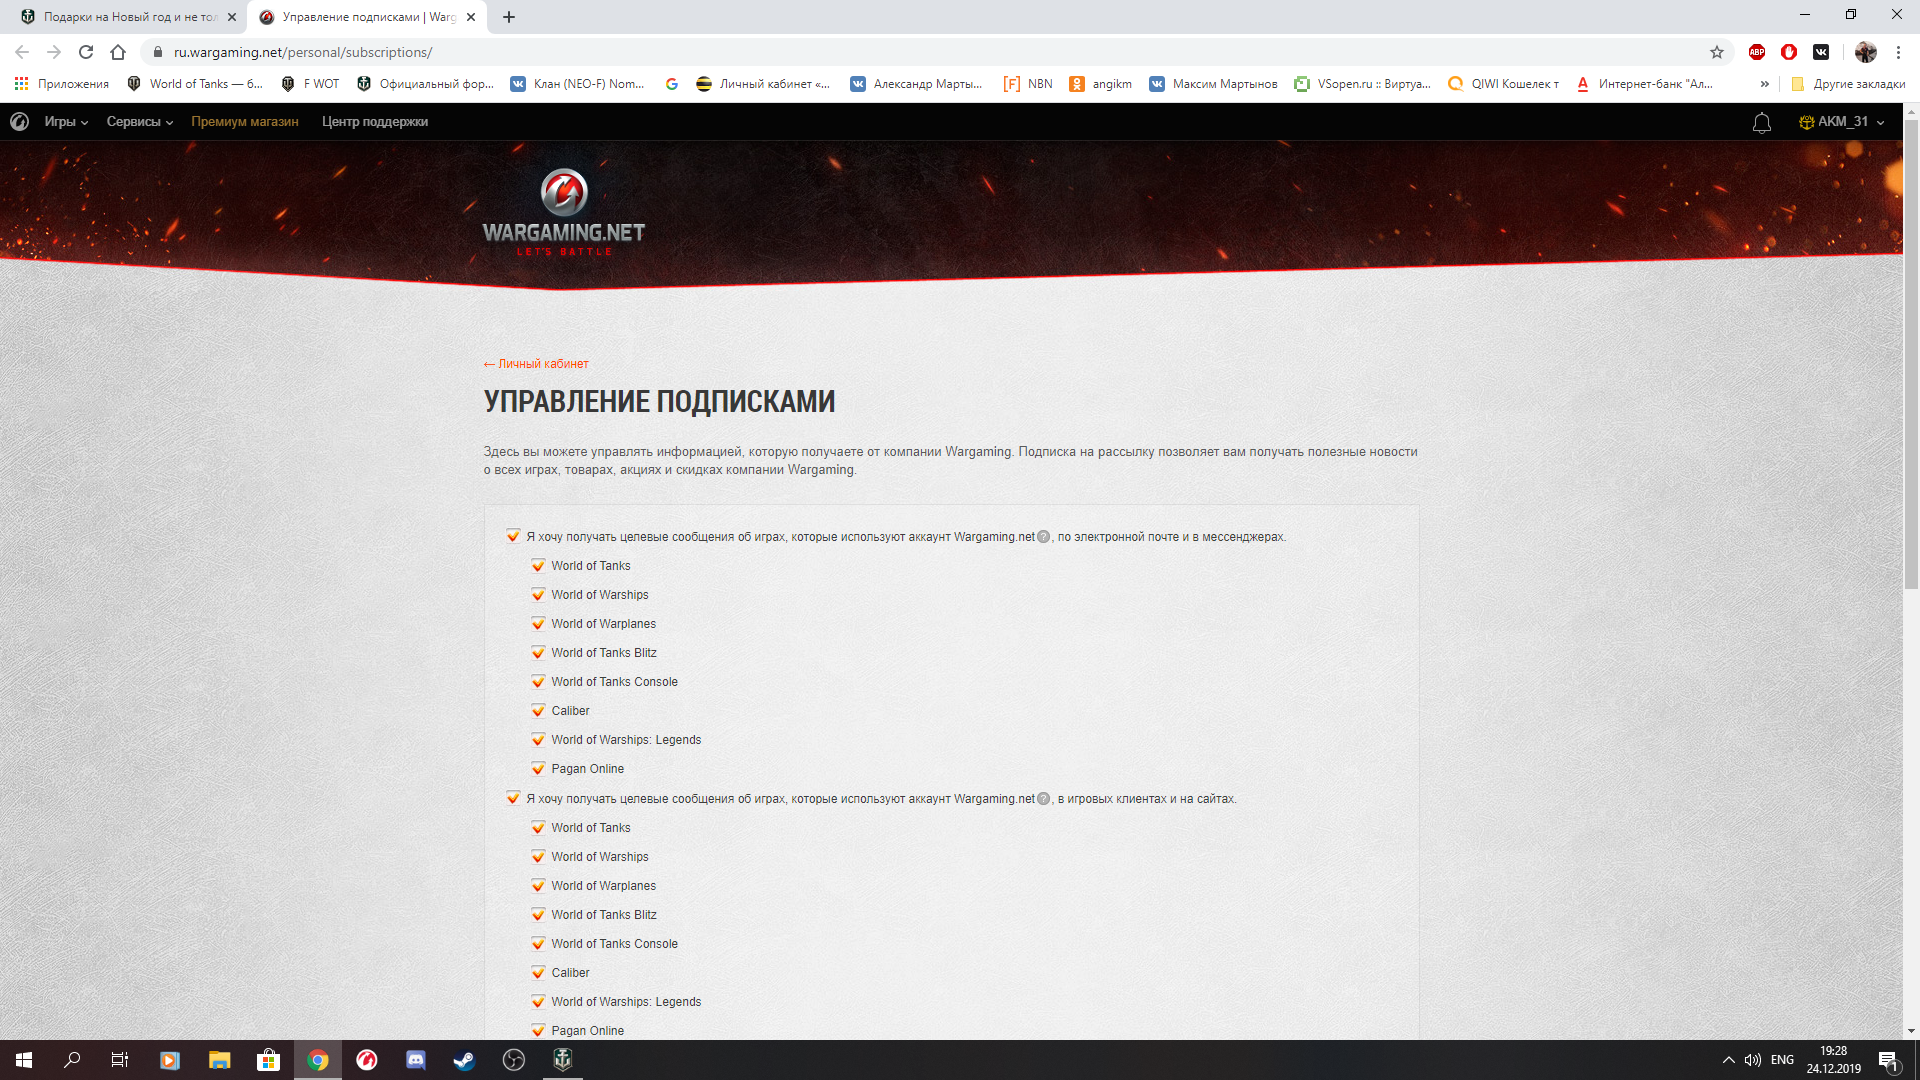Screen dimensions: 1920x1080
Task: Go back to Личный кабинет link
Action: click(x=536, y=364)
